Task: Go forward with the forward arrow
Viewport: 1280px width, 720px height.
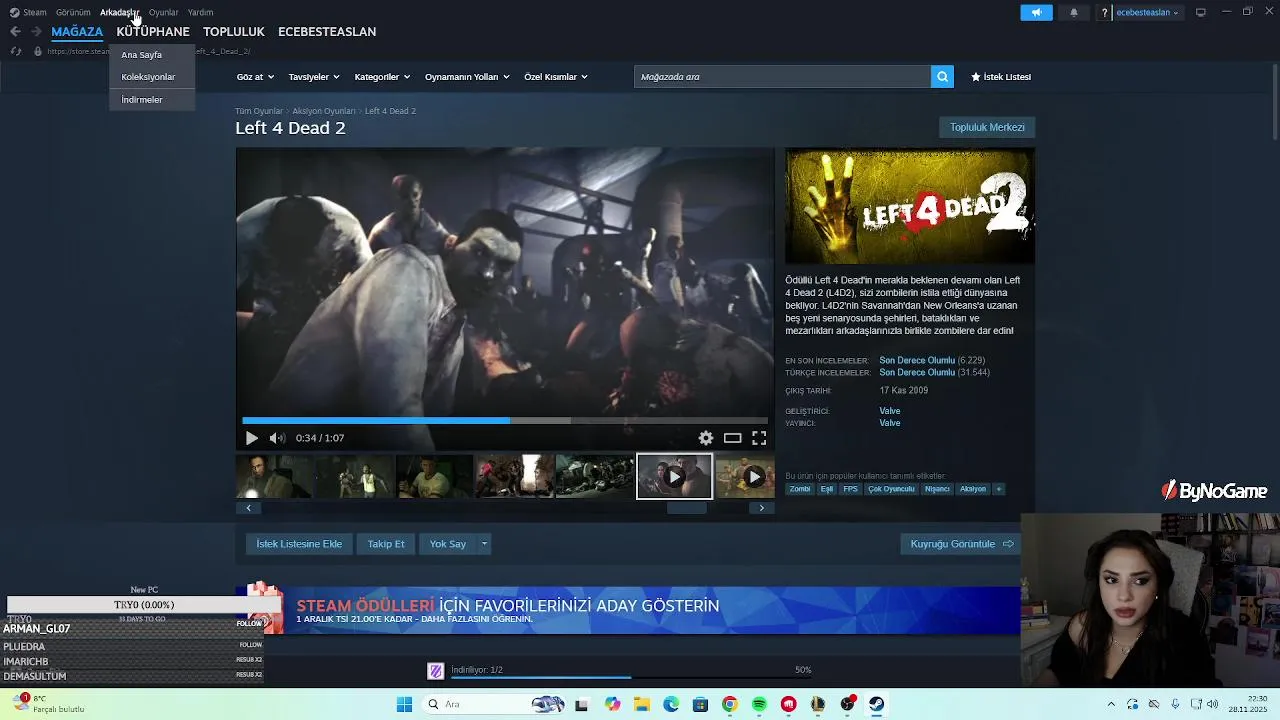Action: [x=36, y=32]
